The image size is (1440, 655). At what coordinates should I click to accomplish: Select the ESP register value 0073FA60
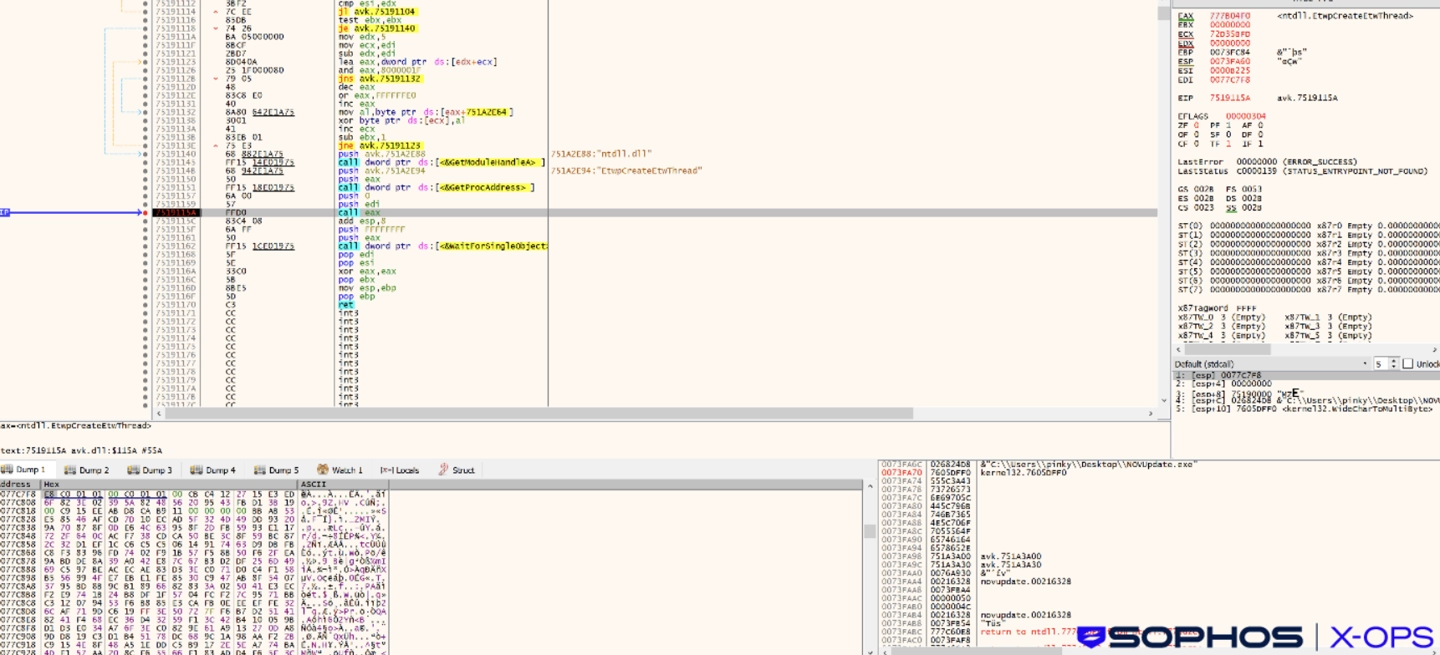(1230, 61)
